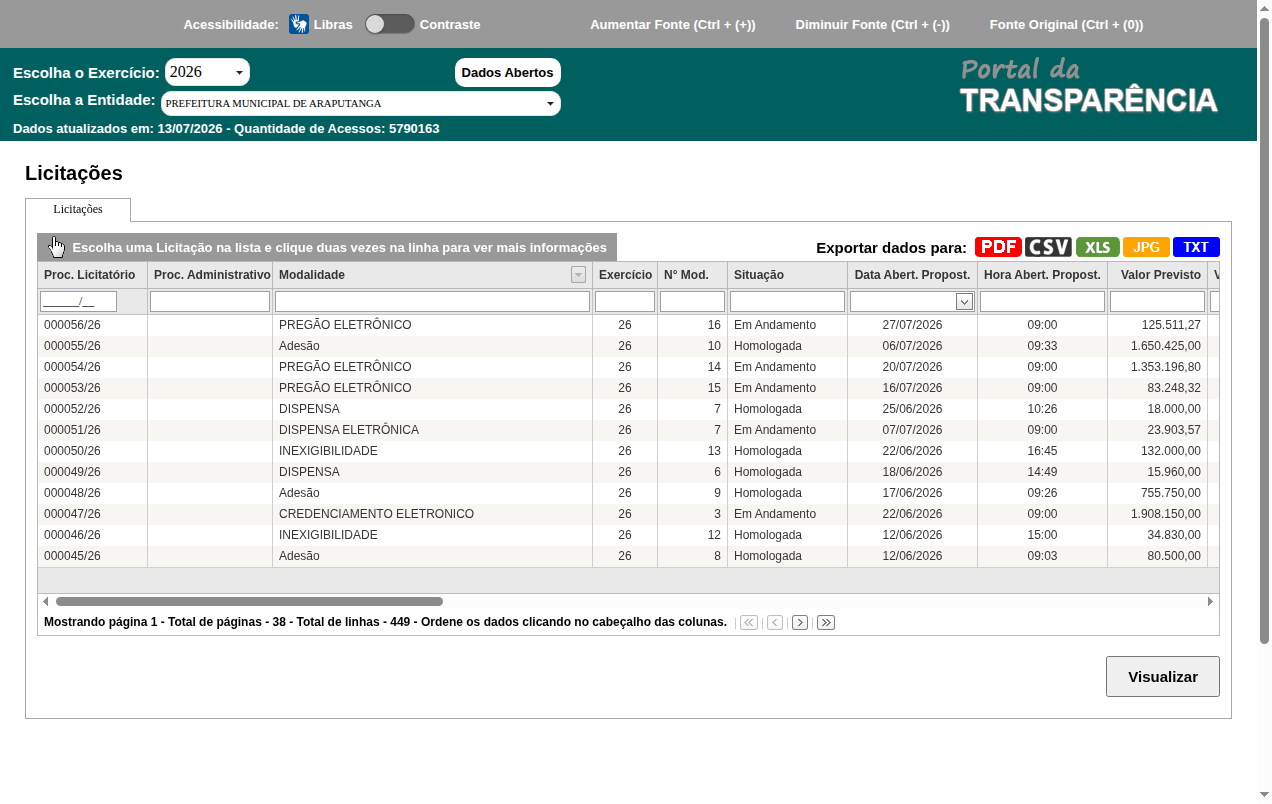
Task: Select row 000048/26
Action: coord(628,493)
